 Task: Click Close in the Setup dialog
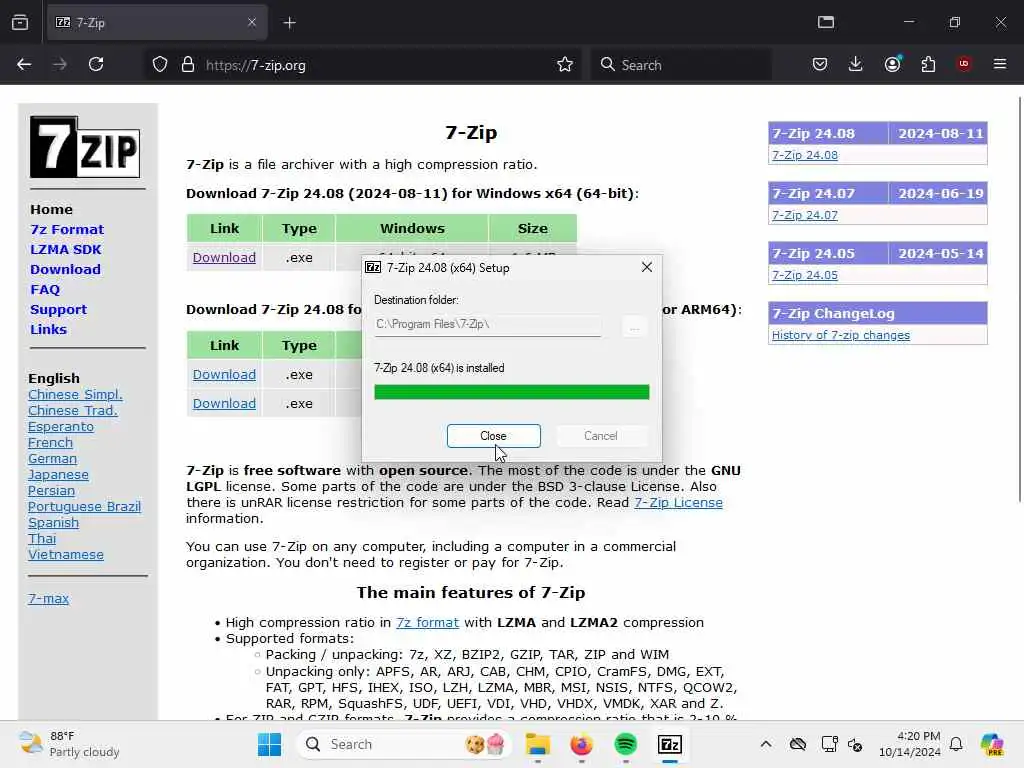pos(494,436)
